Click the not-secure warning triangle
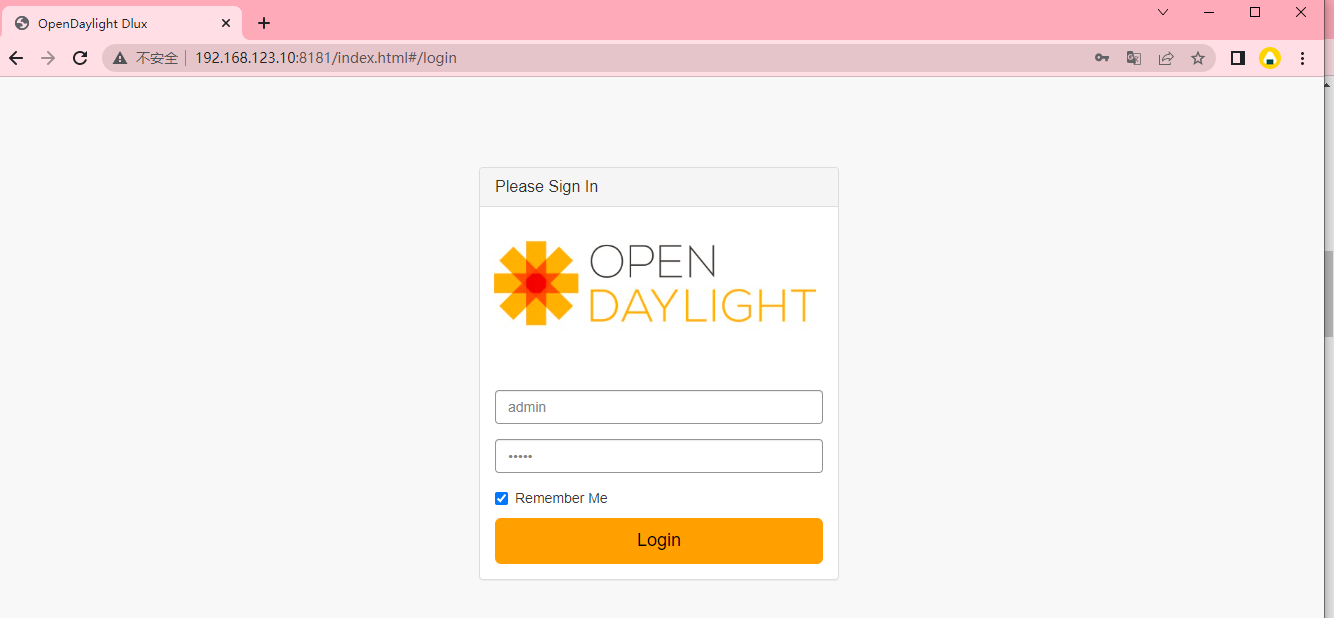The height and width of the screenshot is (618, 1334). click(x=120, y=58)
